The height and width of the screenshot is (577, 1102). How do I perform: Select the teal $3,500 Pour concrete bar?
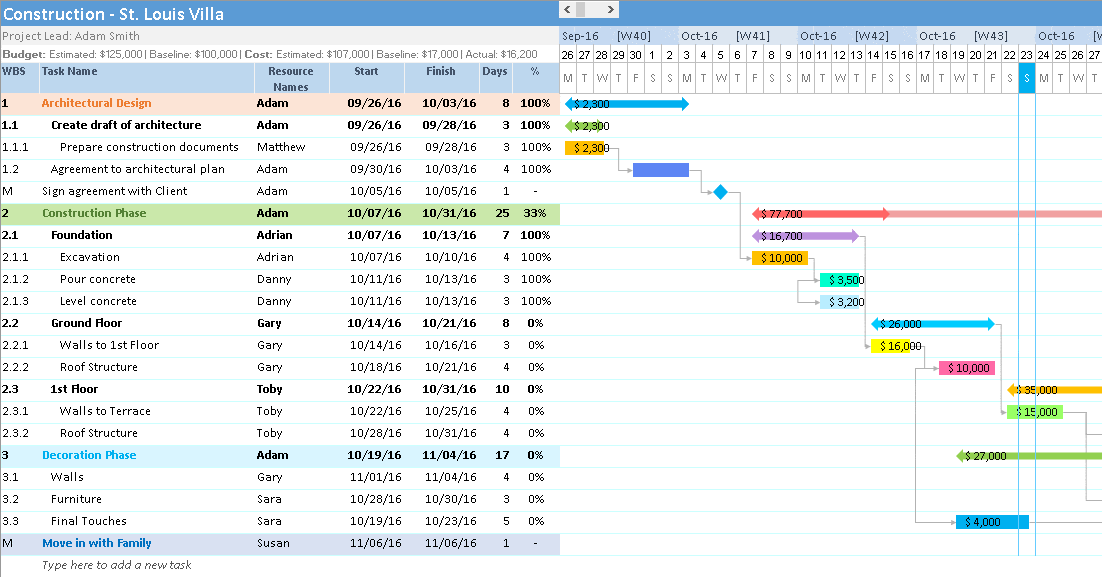[x=841, y=280]
